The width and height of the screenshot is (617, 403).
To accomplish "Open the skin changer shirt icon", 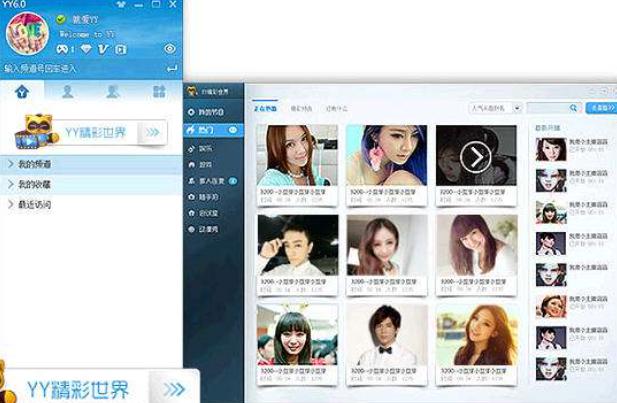I will coord(121,4).
